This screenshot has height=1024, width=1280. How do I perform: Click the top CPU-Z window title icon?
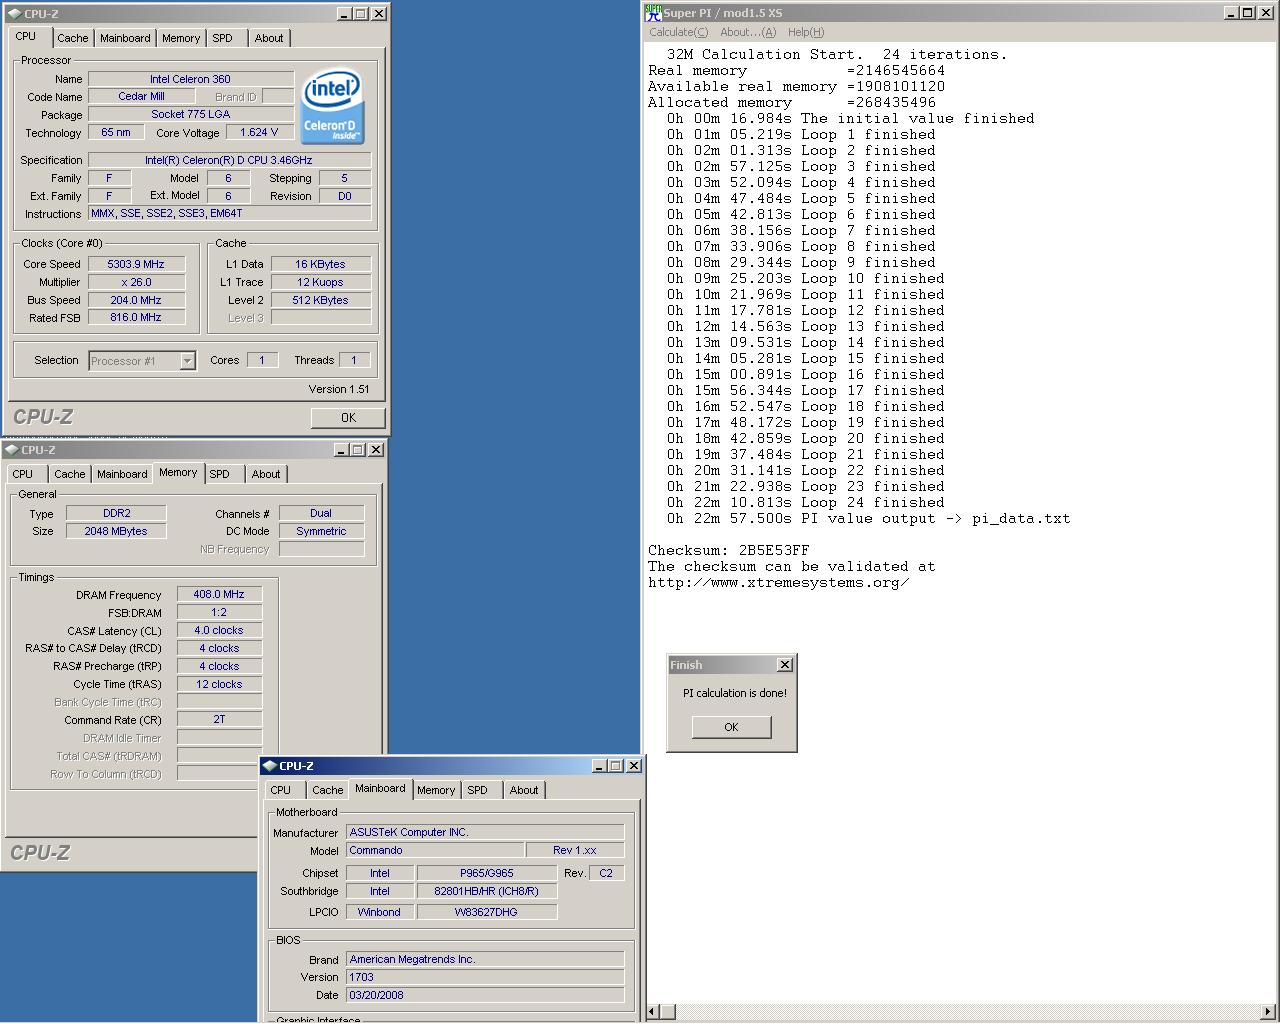point(13,14)
